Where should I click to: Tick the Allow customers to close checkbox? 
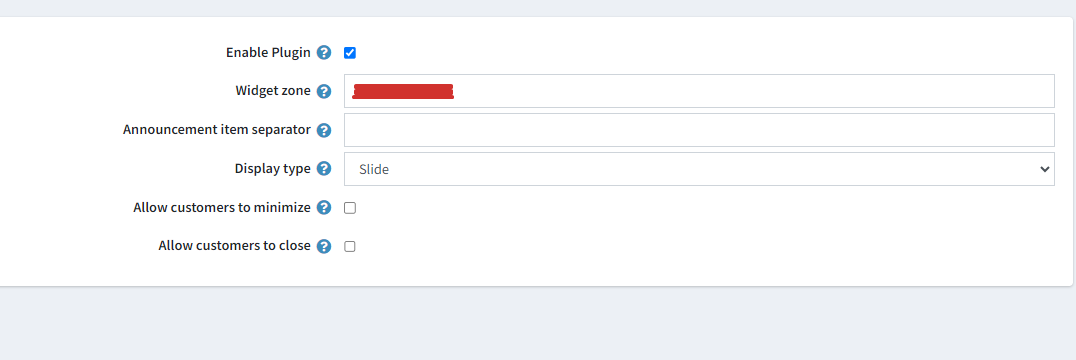click(350, 246)
